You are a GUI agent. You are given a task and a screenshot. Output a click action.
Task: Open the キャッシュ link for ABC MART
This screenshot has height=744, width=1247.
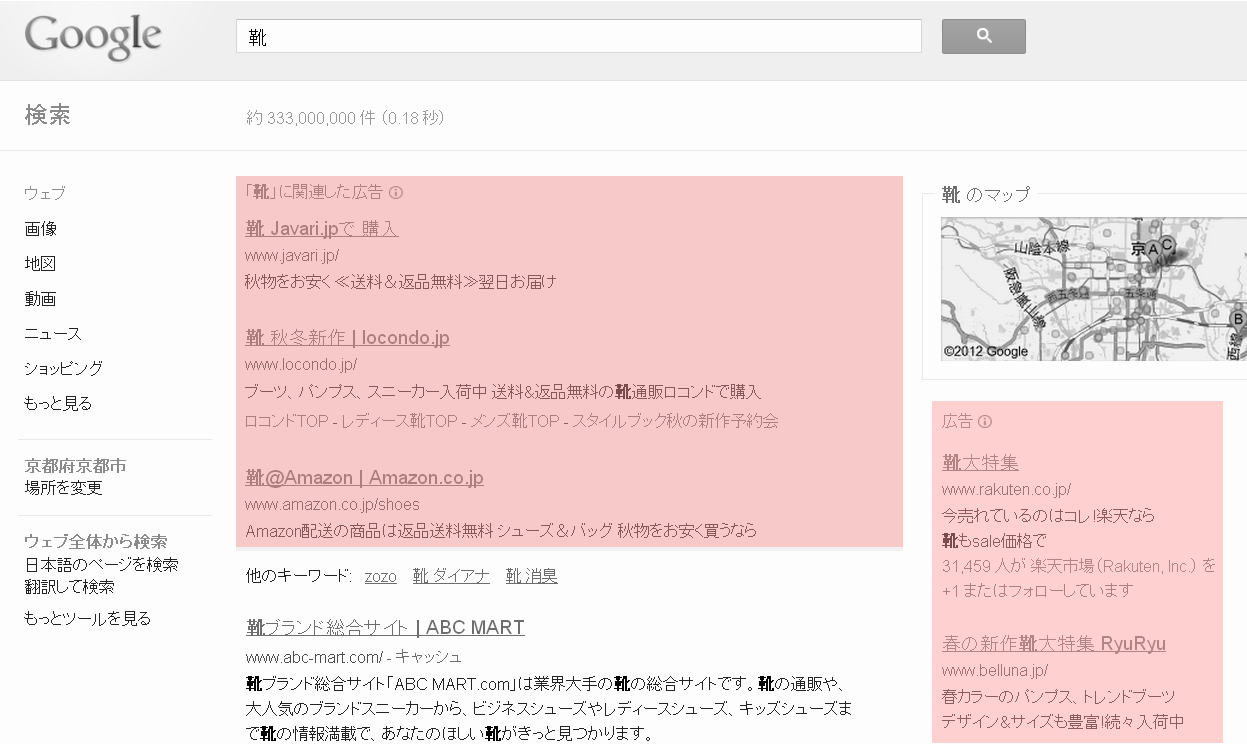click(428, 657)
